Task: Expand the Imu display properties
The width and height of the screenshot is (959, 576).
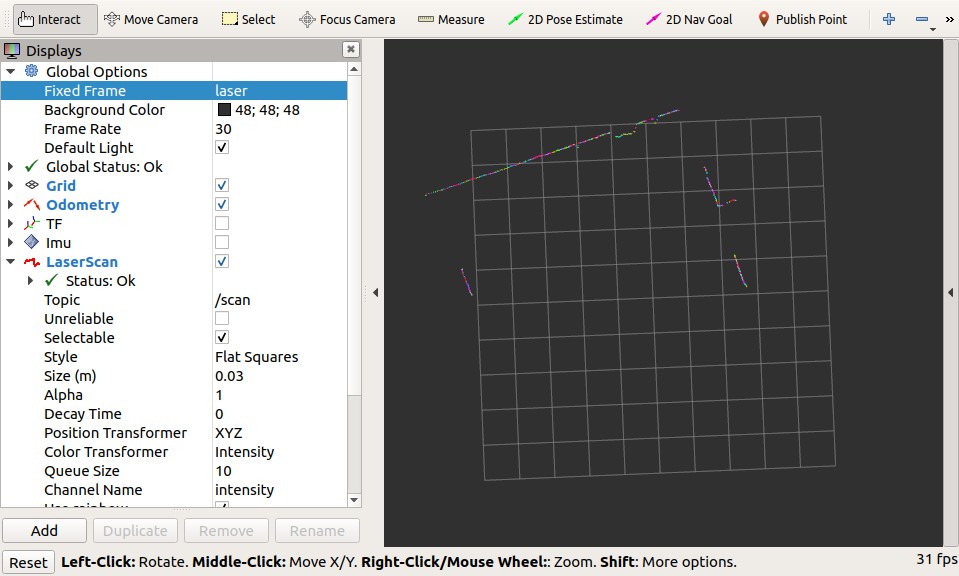Action: point(10,242)
